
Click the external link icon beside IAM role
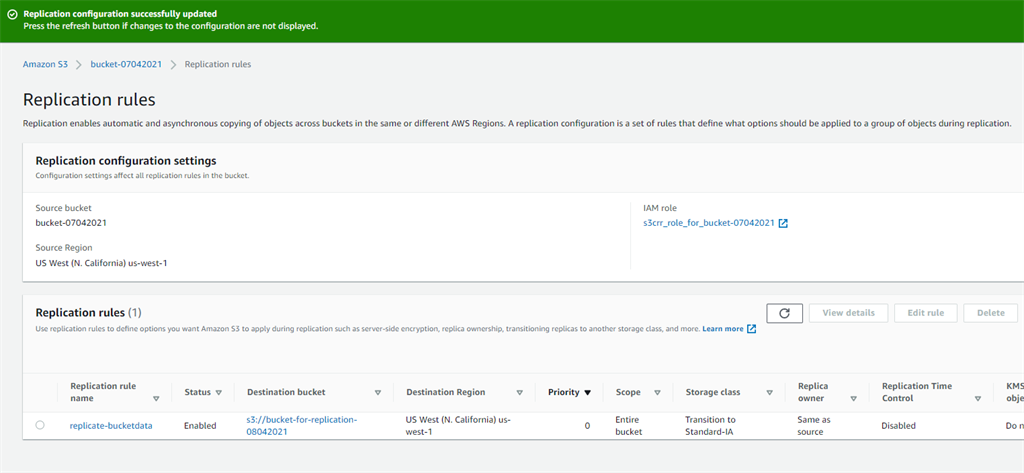pyautogui.click(x=783, y=223)
